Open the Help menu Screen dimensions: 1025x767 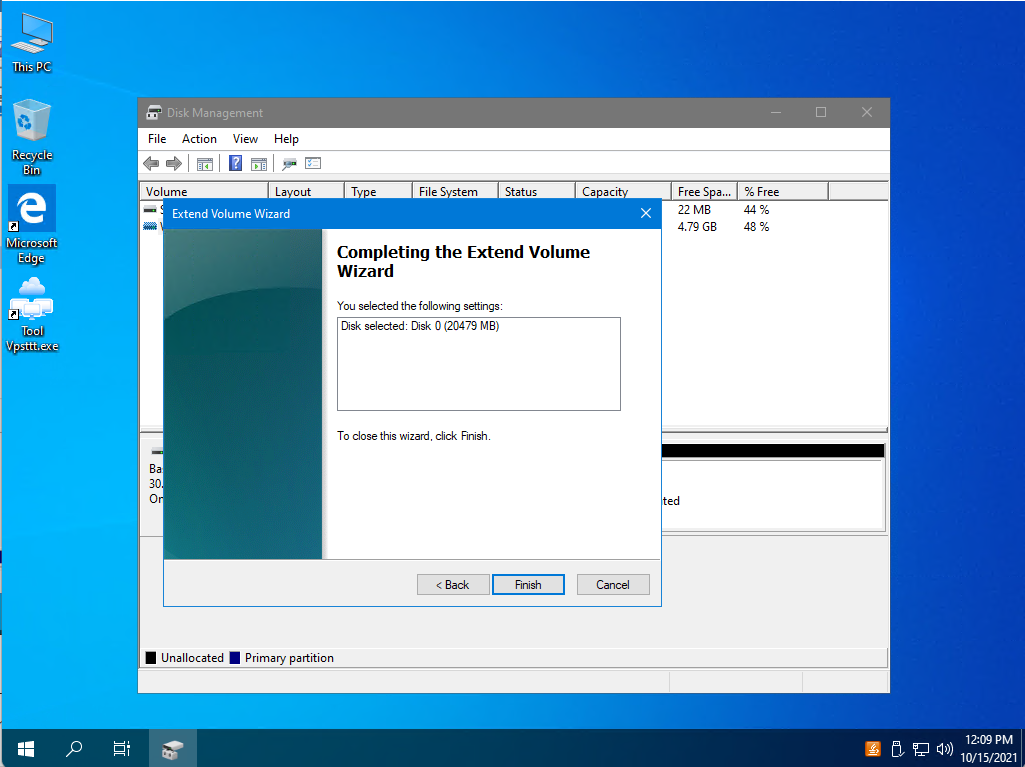(286, 139)
